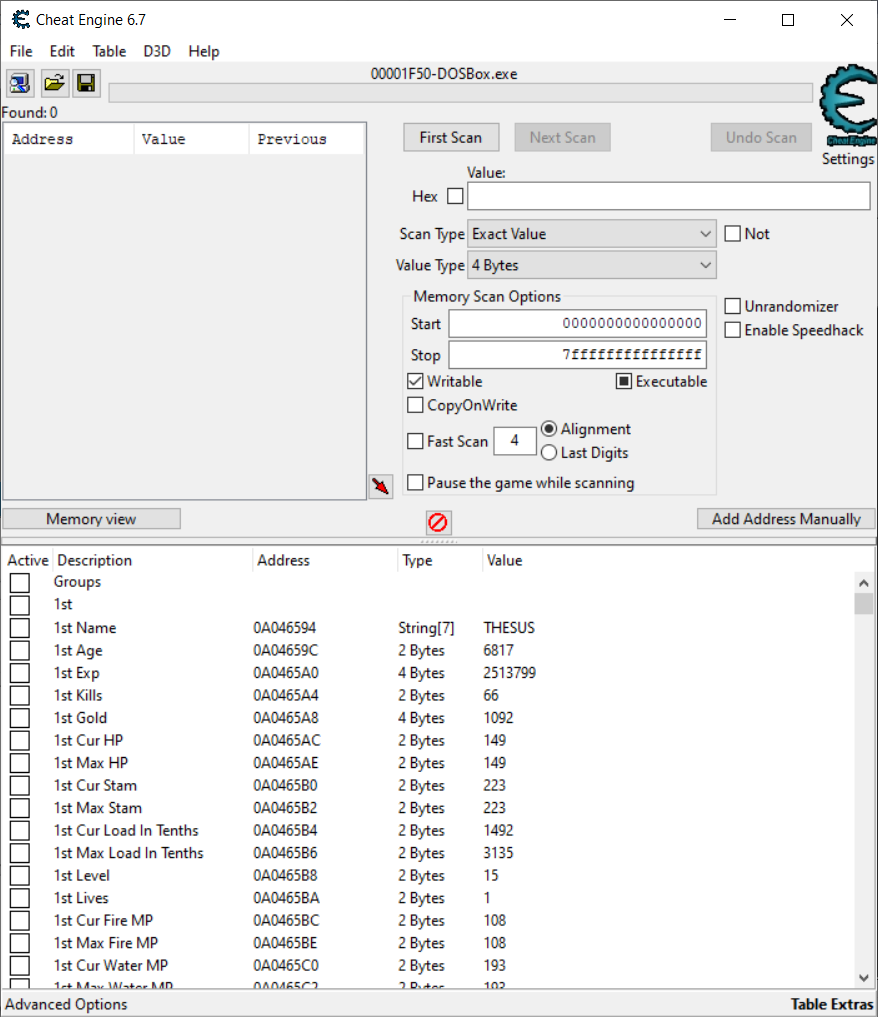The image size is (878, 1017).
Task: Click the open process computer icon
Action: [20, 84]
